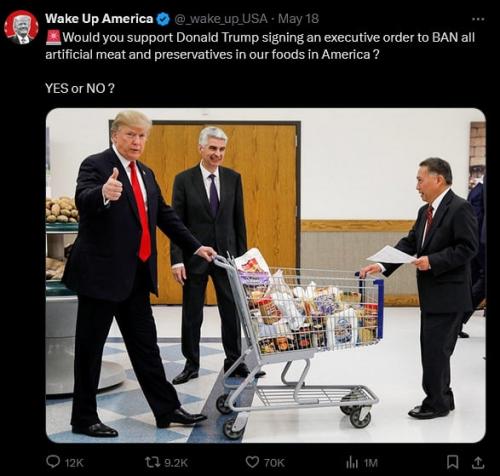
Task: Open the three-dot more options menu
Action: pyautogui.click(x=478, y=19)
